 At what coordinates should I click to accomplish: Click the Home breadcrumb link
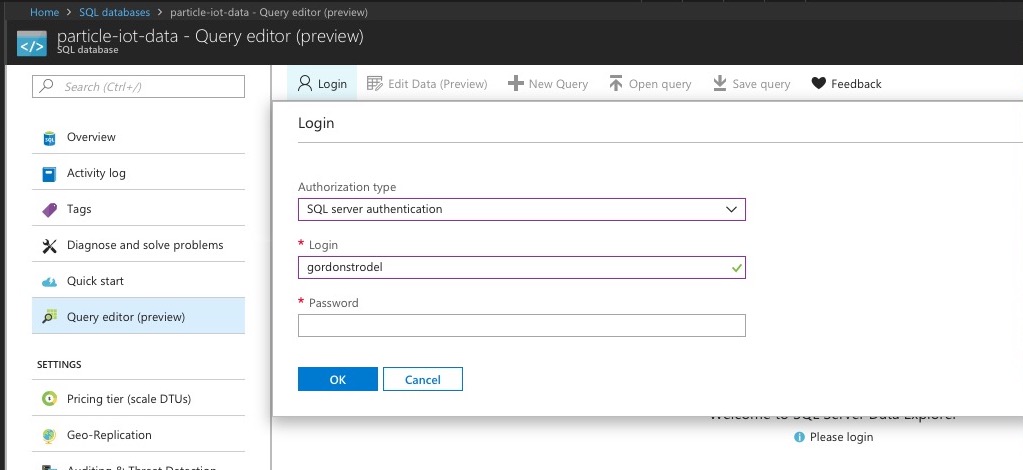[44, 12]
